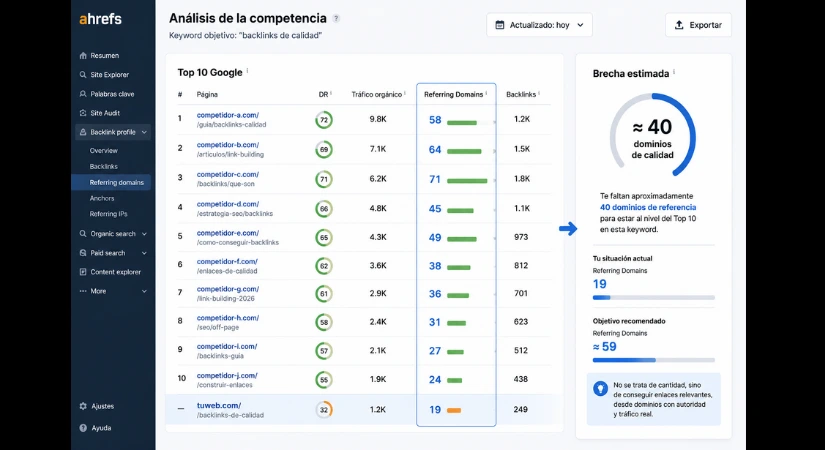This screenshot has height=450, width=825.
Task: Click info icon beside Brecha estimada
Action: point(674,72)
